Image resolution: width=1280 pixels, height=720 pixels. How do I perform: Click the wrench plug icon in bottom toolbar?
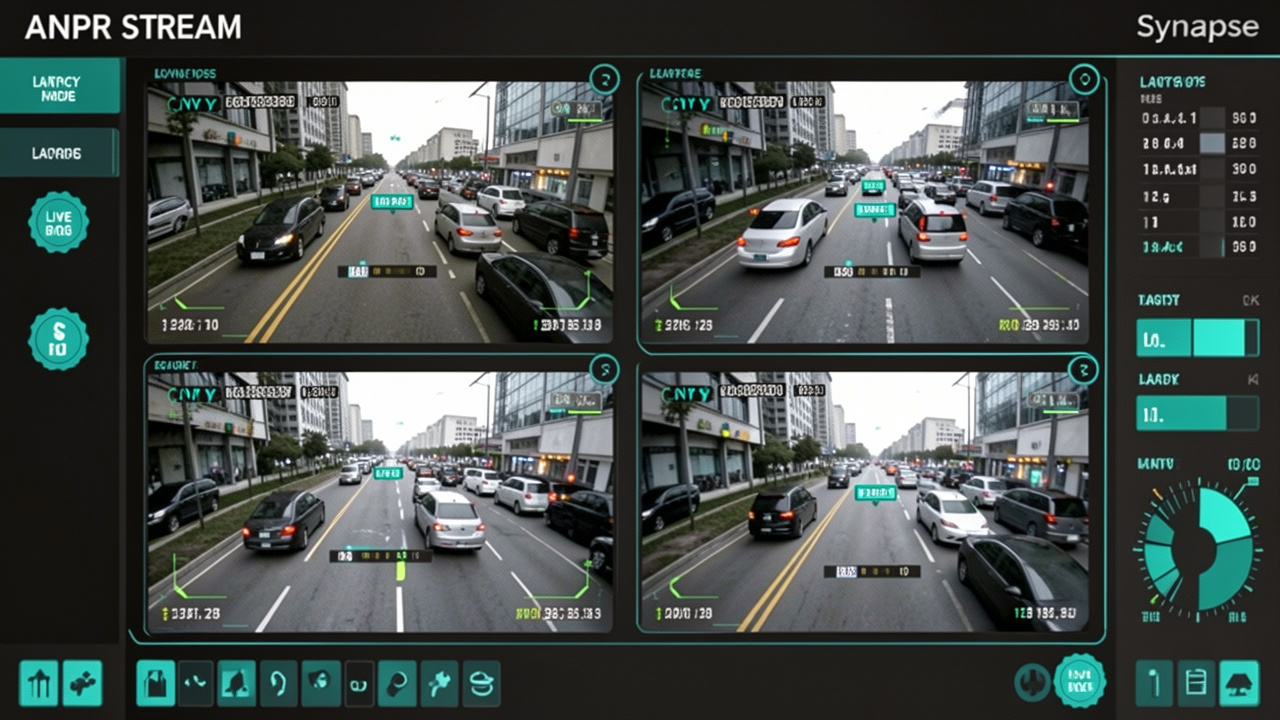click(439, 684)
